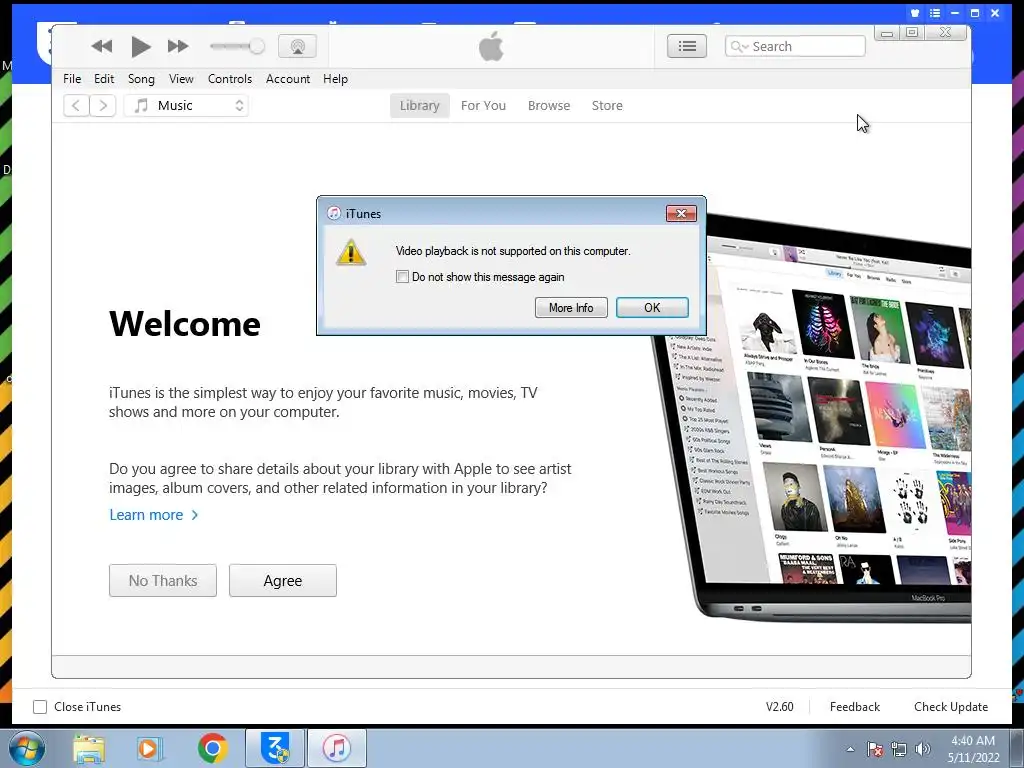Open File Explorer from the taskbar
The image size is (1024, 768).
[x=89, y=748]
